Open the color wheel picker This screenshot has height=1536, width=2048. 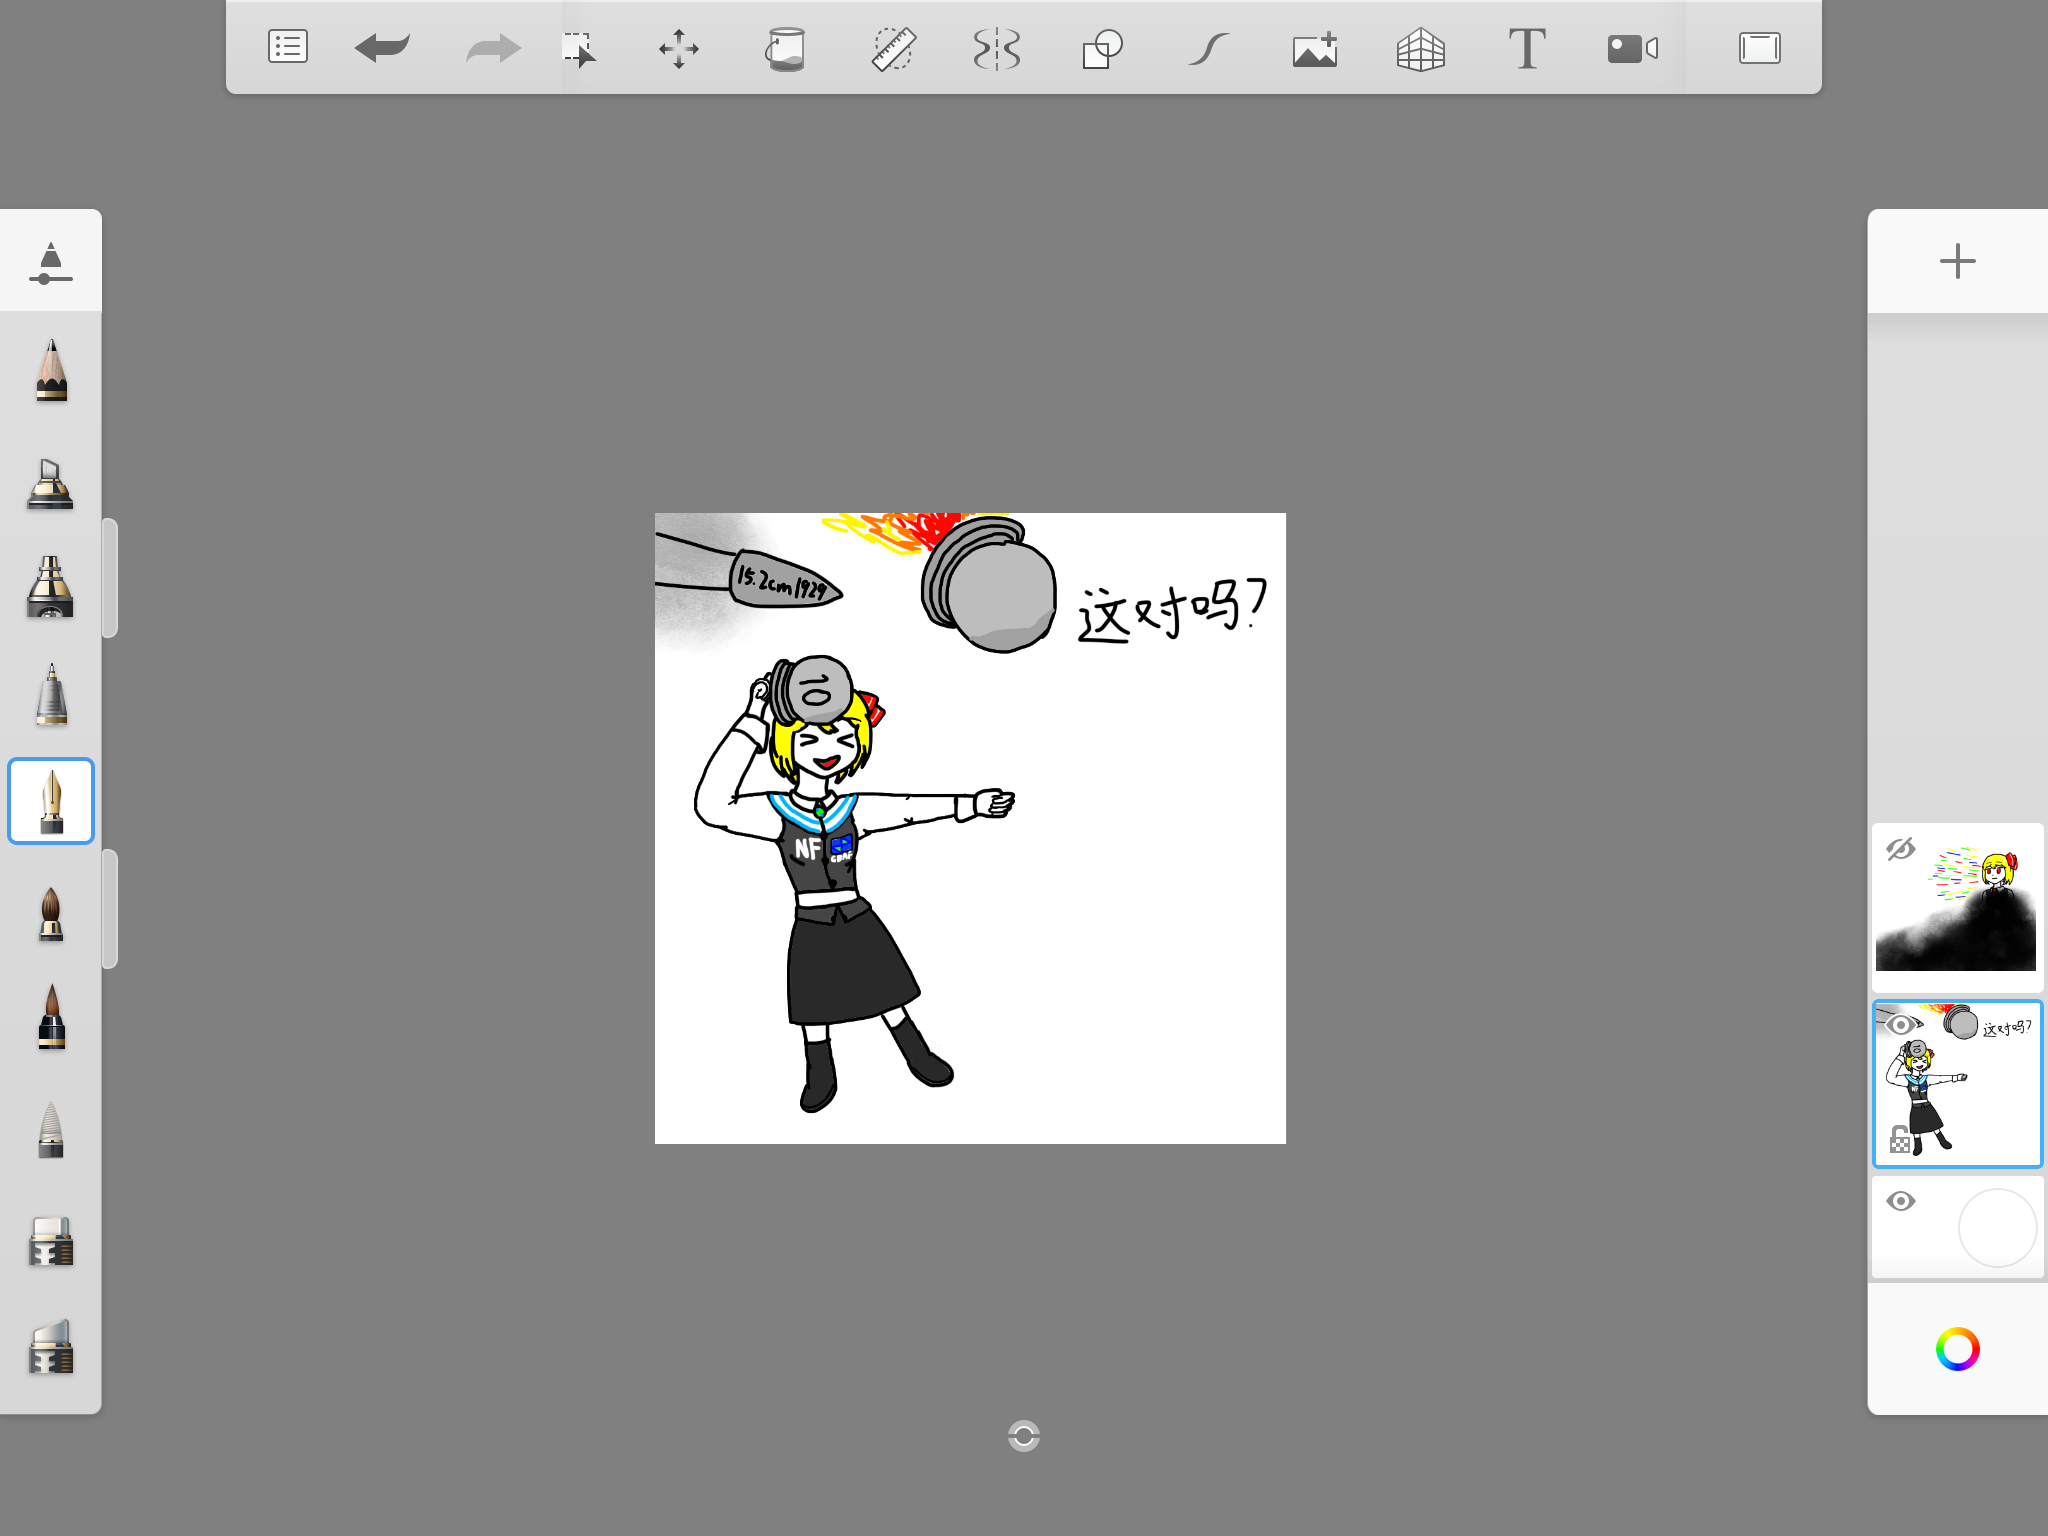pyautogui.click(x=1957, y=1349)
